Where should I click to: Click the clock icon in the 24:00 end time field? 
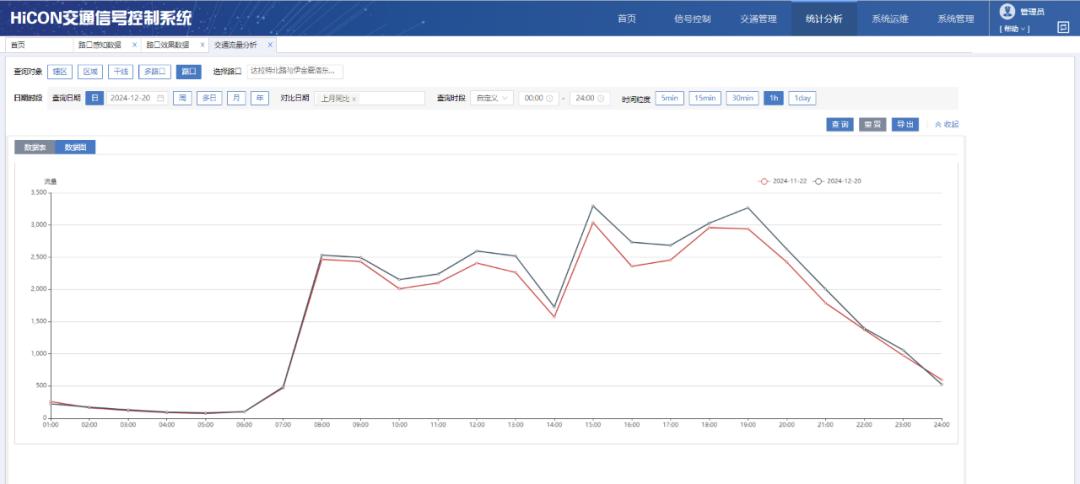pos(603,98)
